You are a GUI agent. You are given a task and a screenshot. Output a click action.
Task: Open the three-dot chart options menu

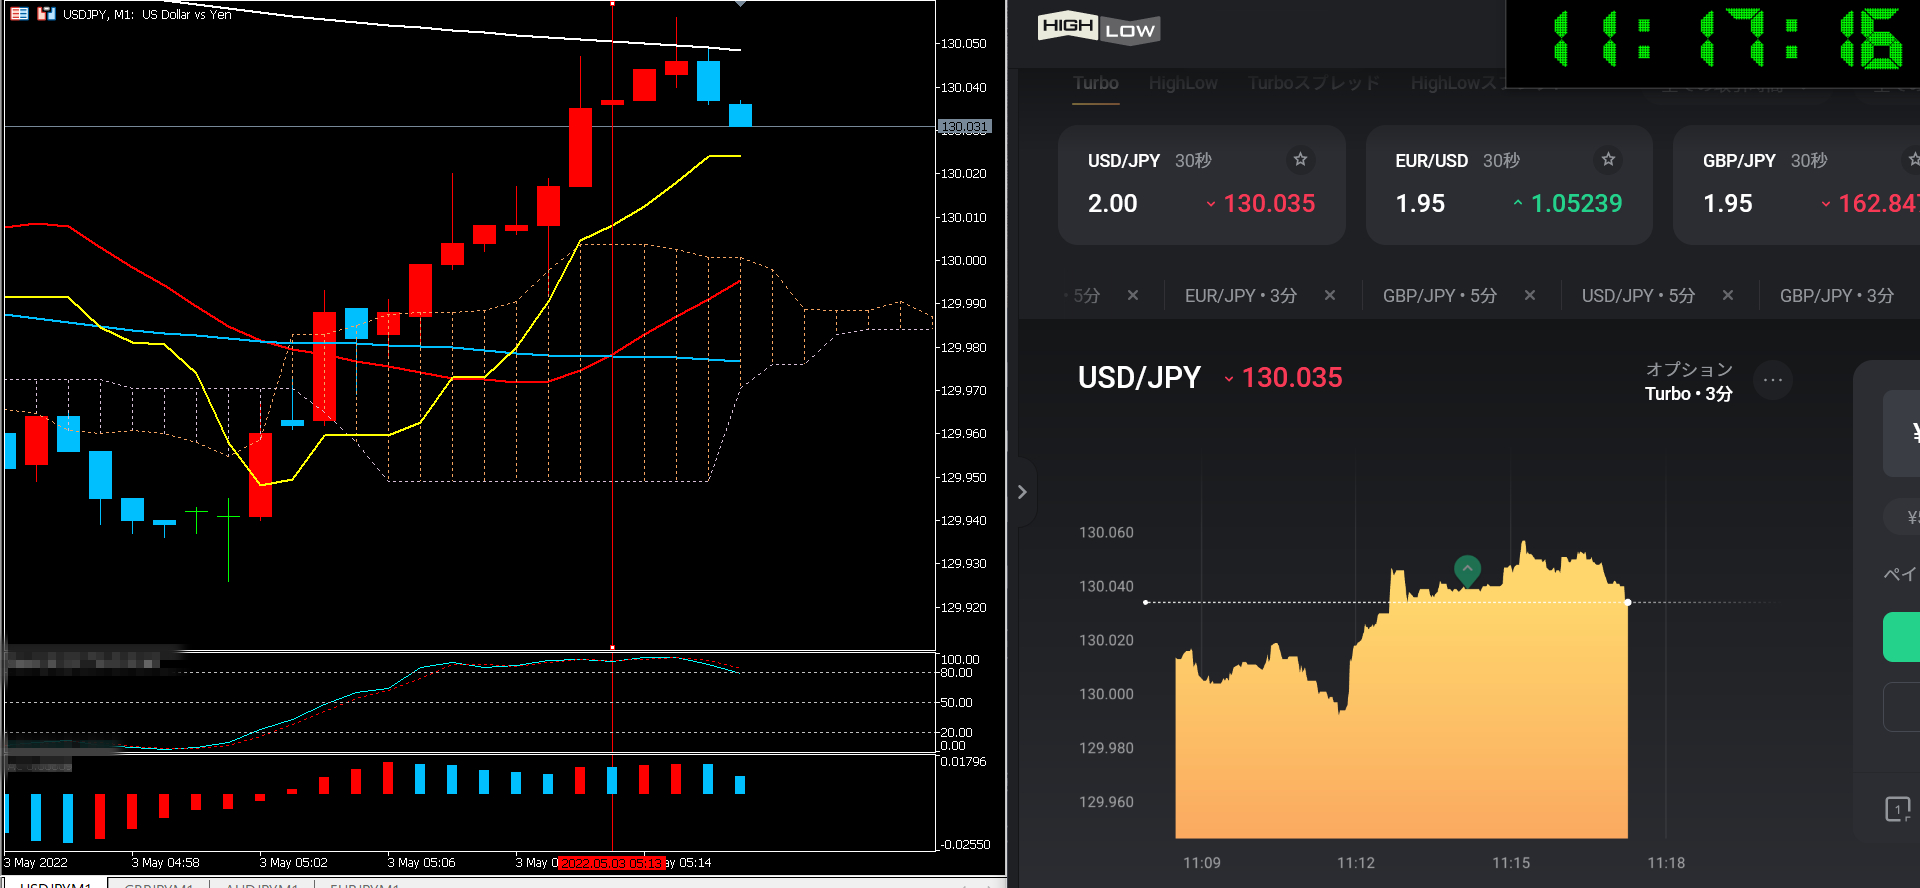[1773, 380]
